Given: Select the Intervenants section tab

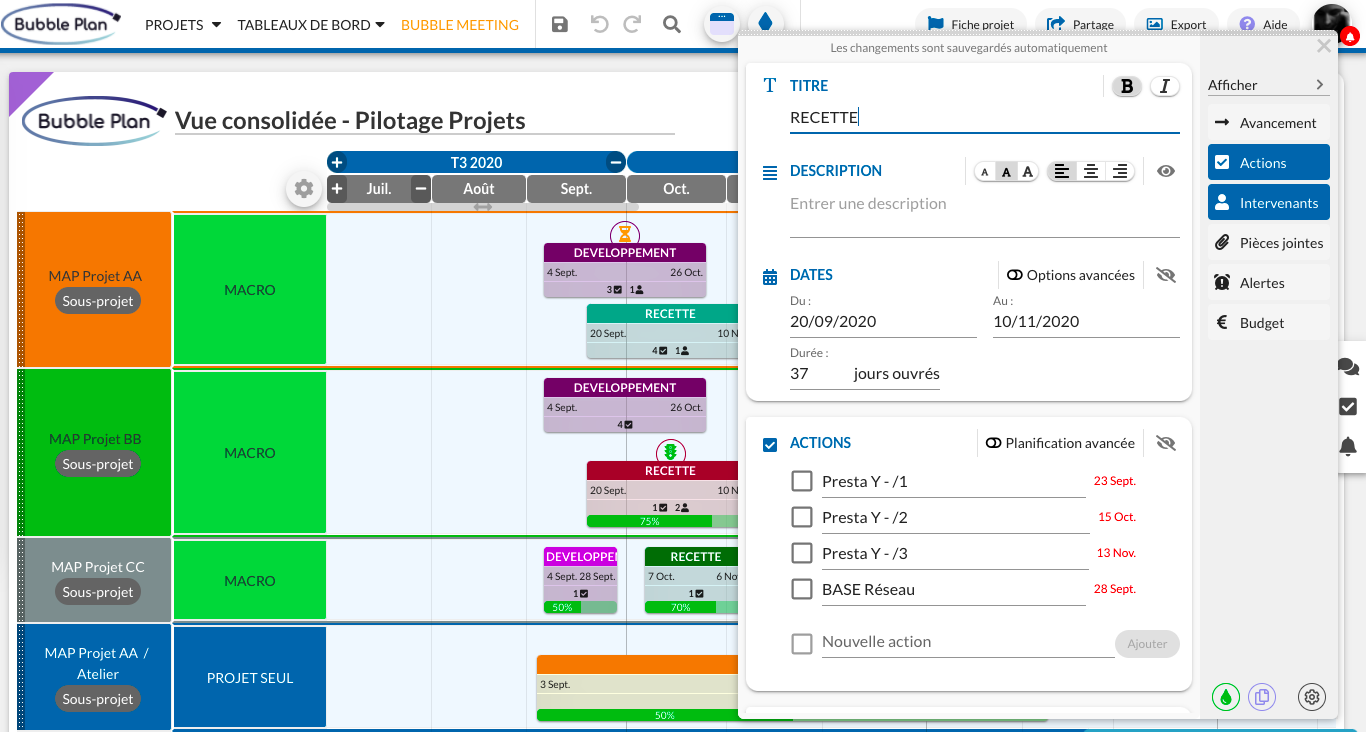Looking at the screenshot, I should [x=1269, y=203].
